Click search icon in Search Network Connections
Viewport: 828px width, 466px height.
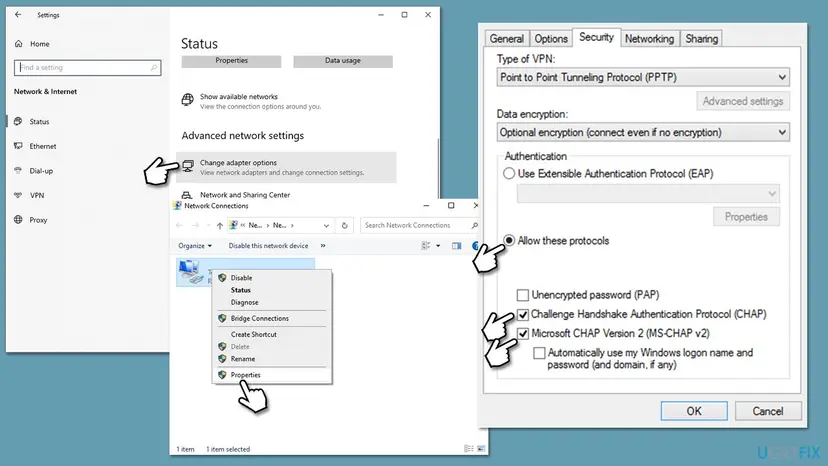click(474, 226)
